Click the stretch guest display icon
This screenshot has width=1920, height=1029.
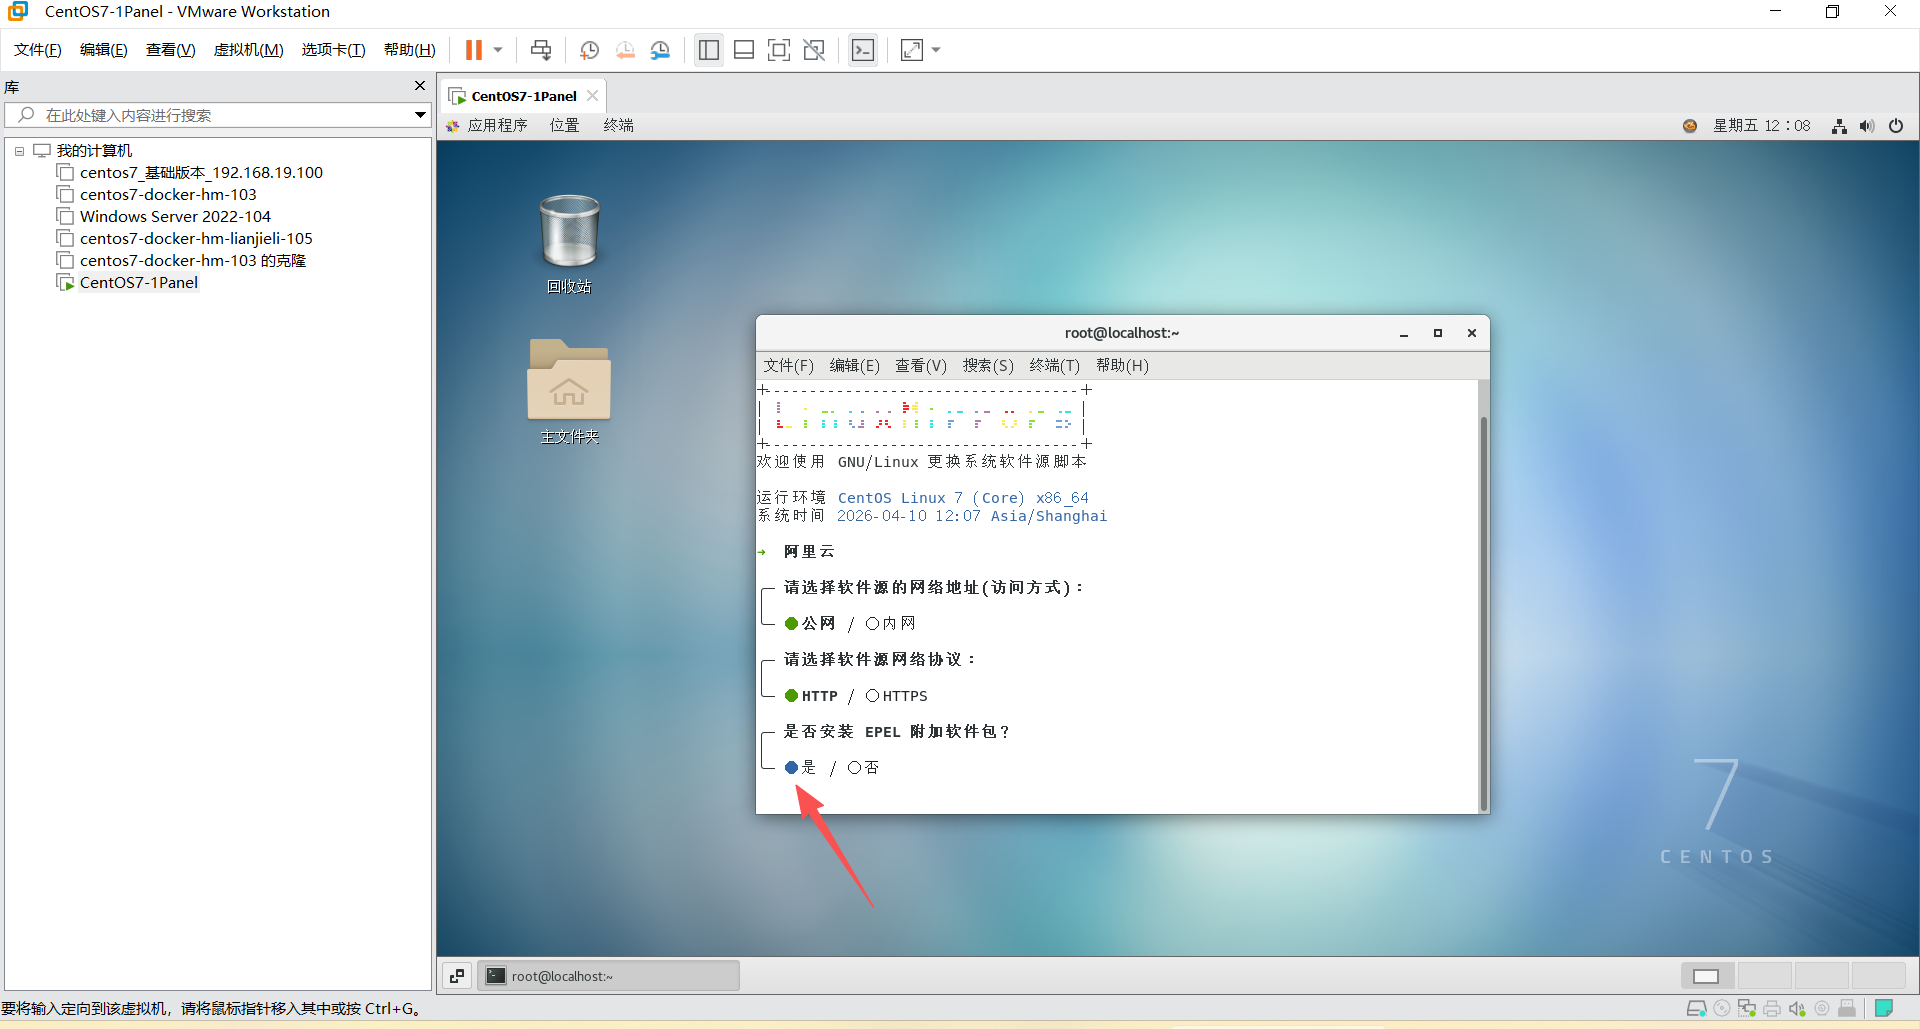(912, 50)
